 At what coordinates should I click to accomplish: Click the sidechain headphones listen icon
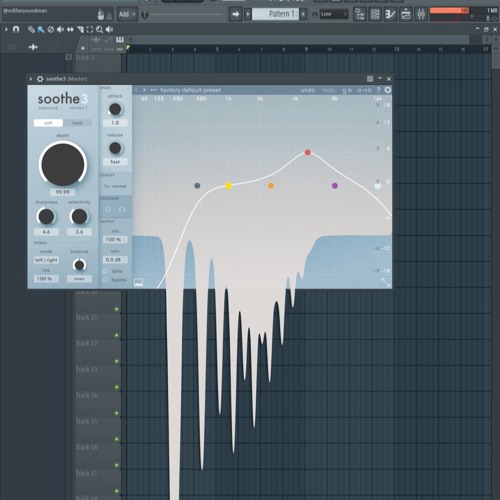point(122,209)
